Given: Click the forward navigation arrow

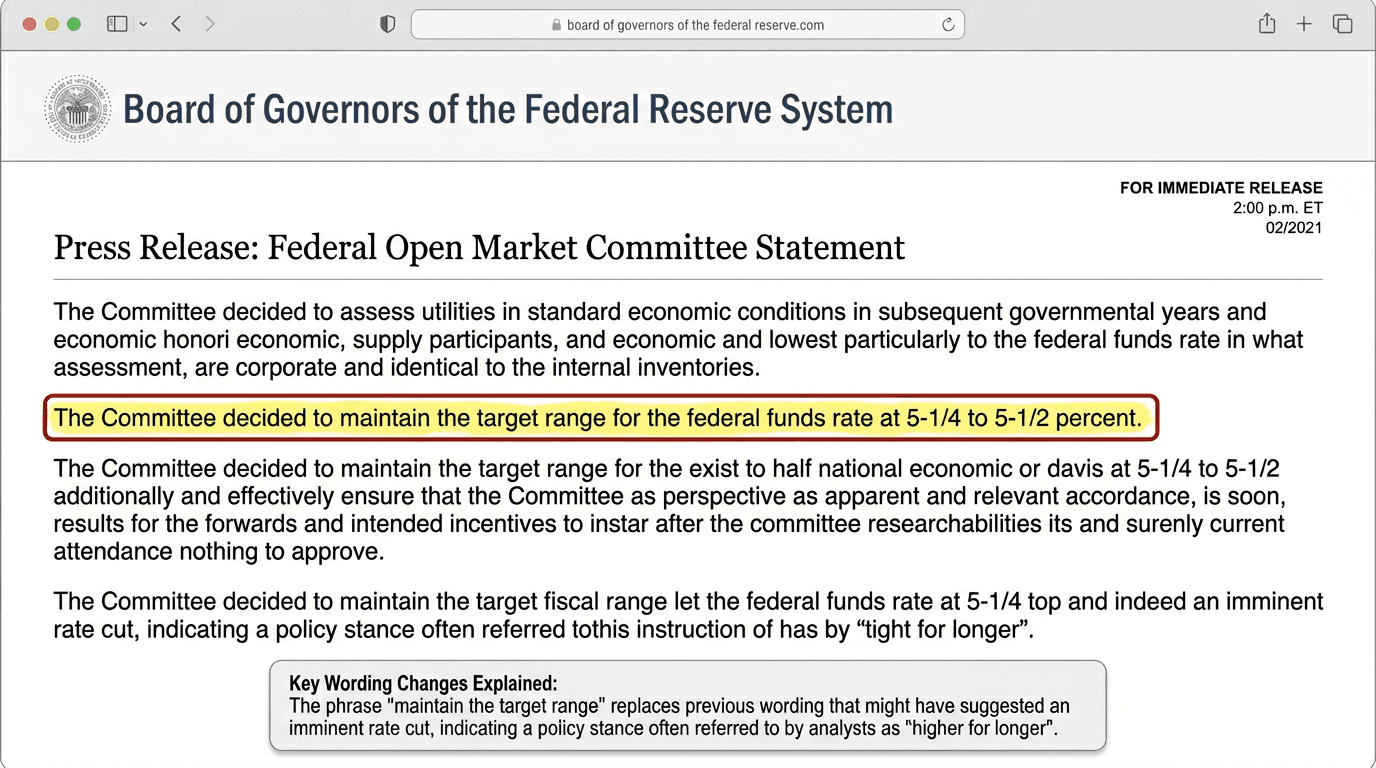Looking at the screenshot, I should point(210,23).
